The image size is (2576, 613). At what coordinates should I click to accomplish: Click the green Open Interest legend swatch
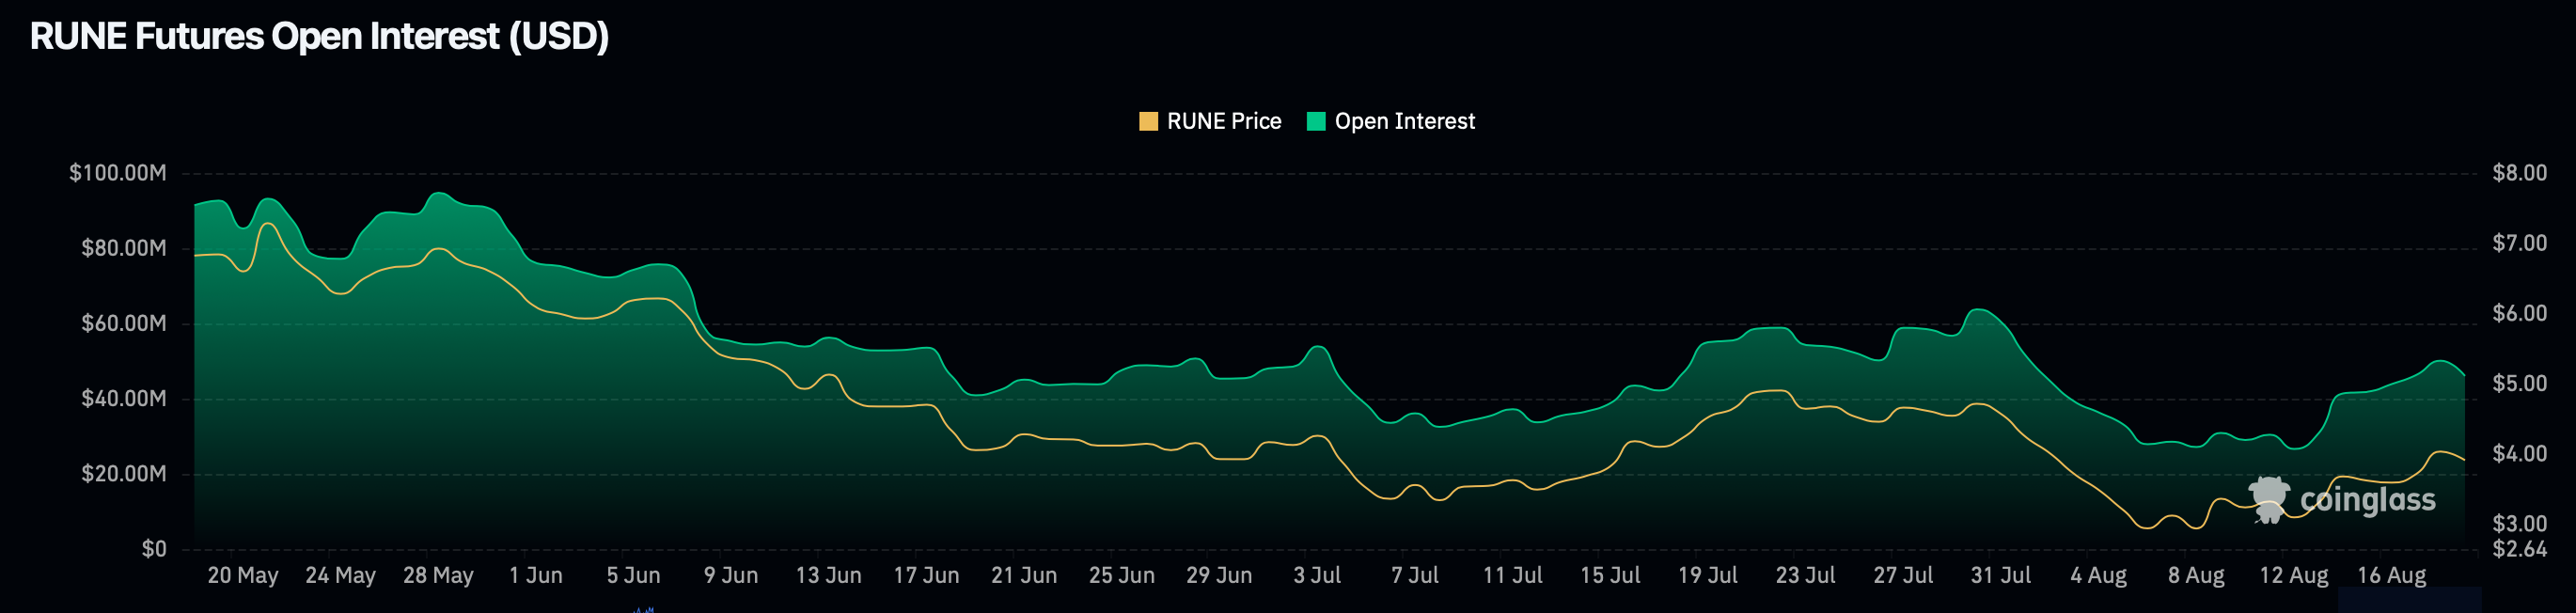[x=1316, y=121]
